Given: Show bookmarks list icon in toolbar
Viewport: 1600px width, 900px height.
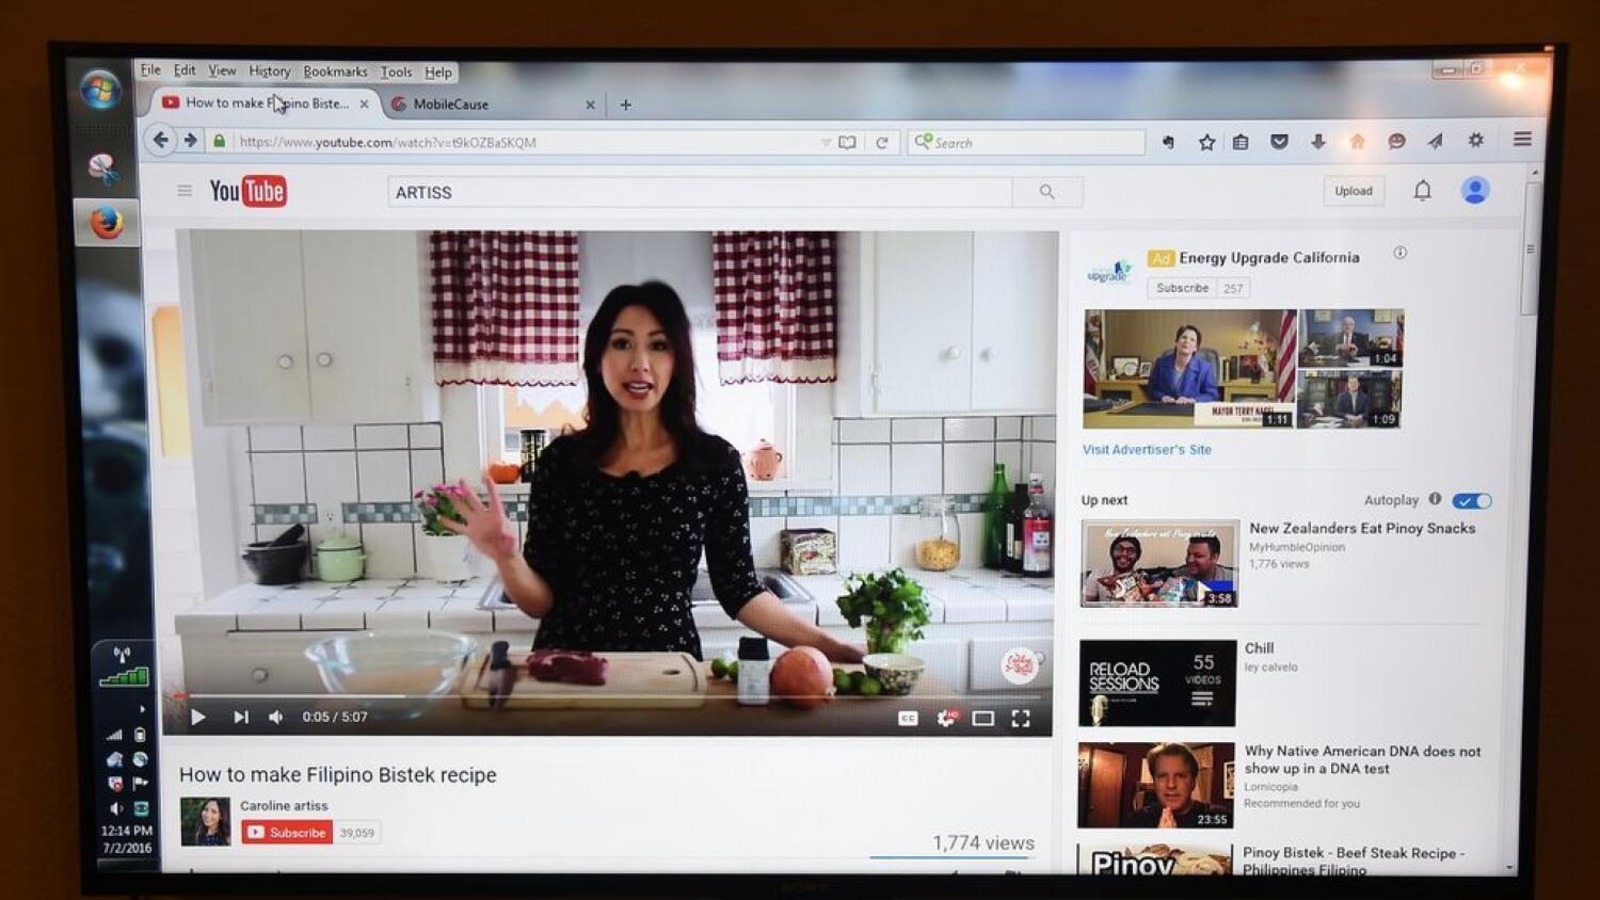Looking at the screenshot, I should point(1240,142).
